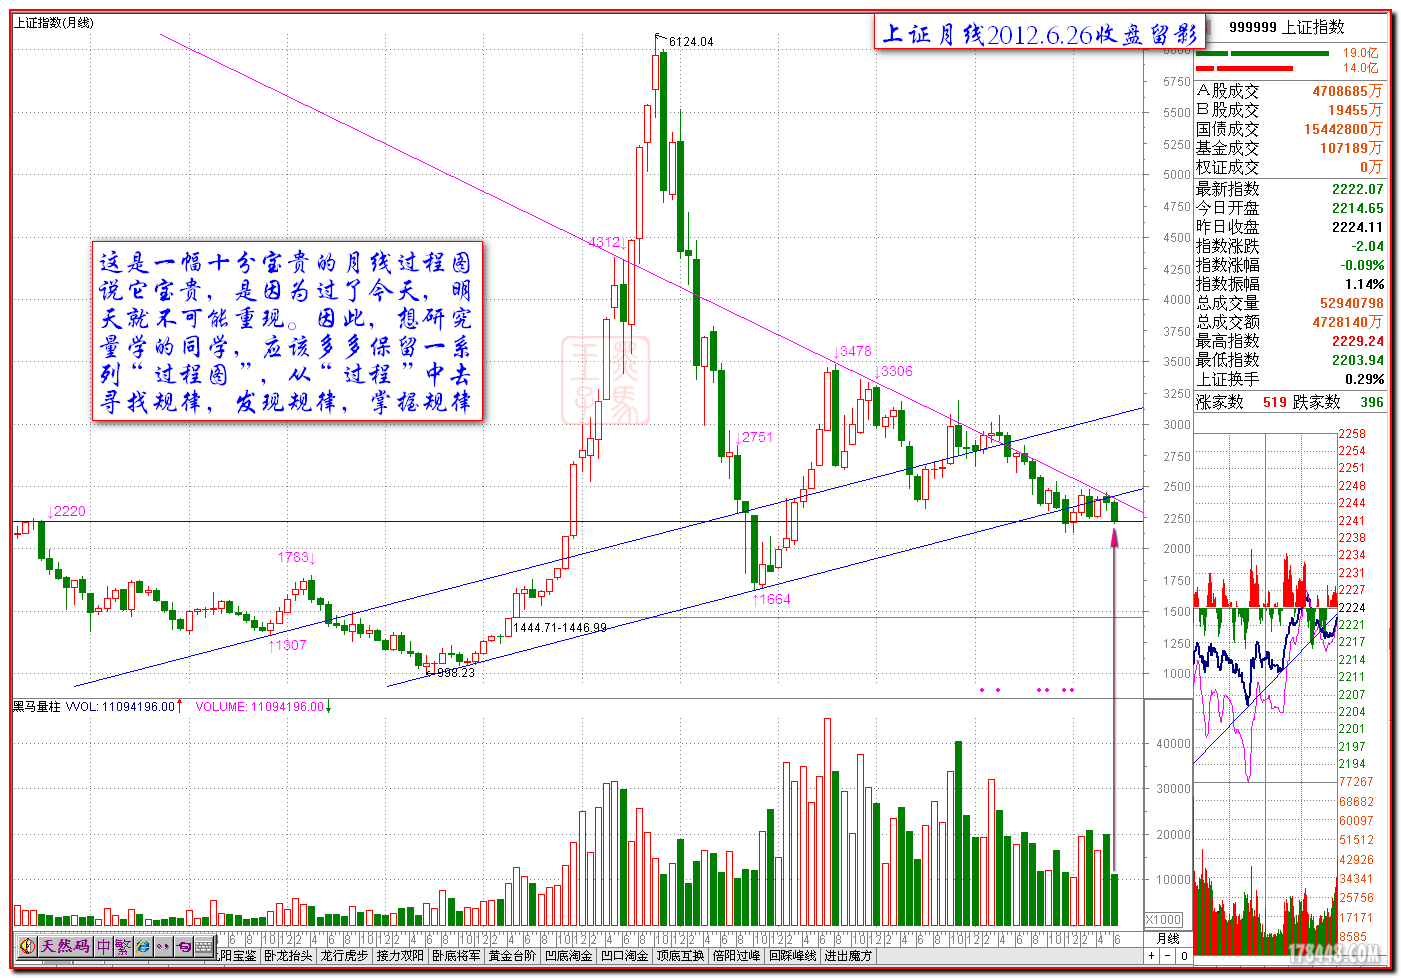The height and width of the screenshot is (978, 1401).
Task: Switch to the 卧底将军 indicator tab
Action: point(456,956)
